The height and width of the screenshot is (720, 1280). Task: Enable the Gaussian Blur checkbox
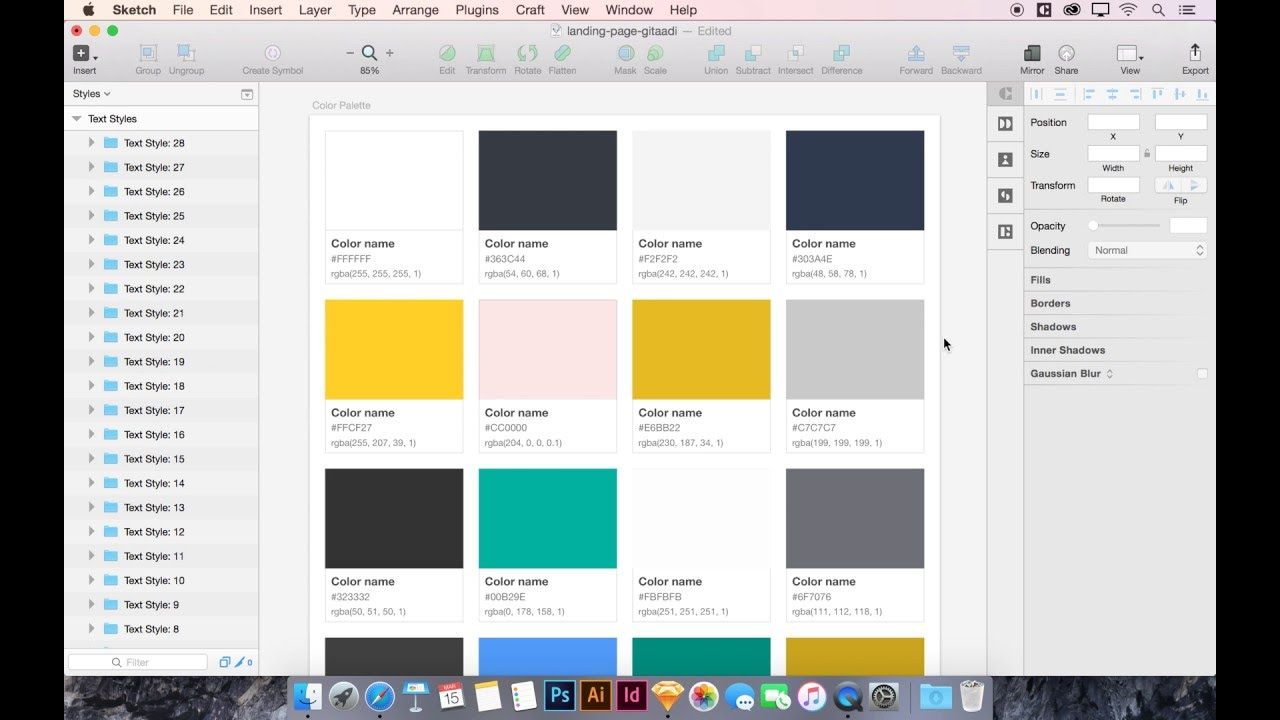click(1201, 373)
